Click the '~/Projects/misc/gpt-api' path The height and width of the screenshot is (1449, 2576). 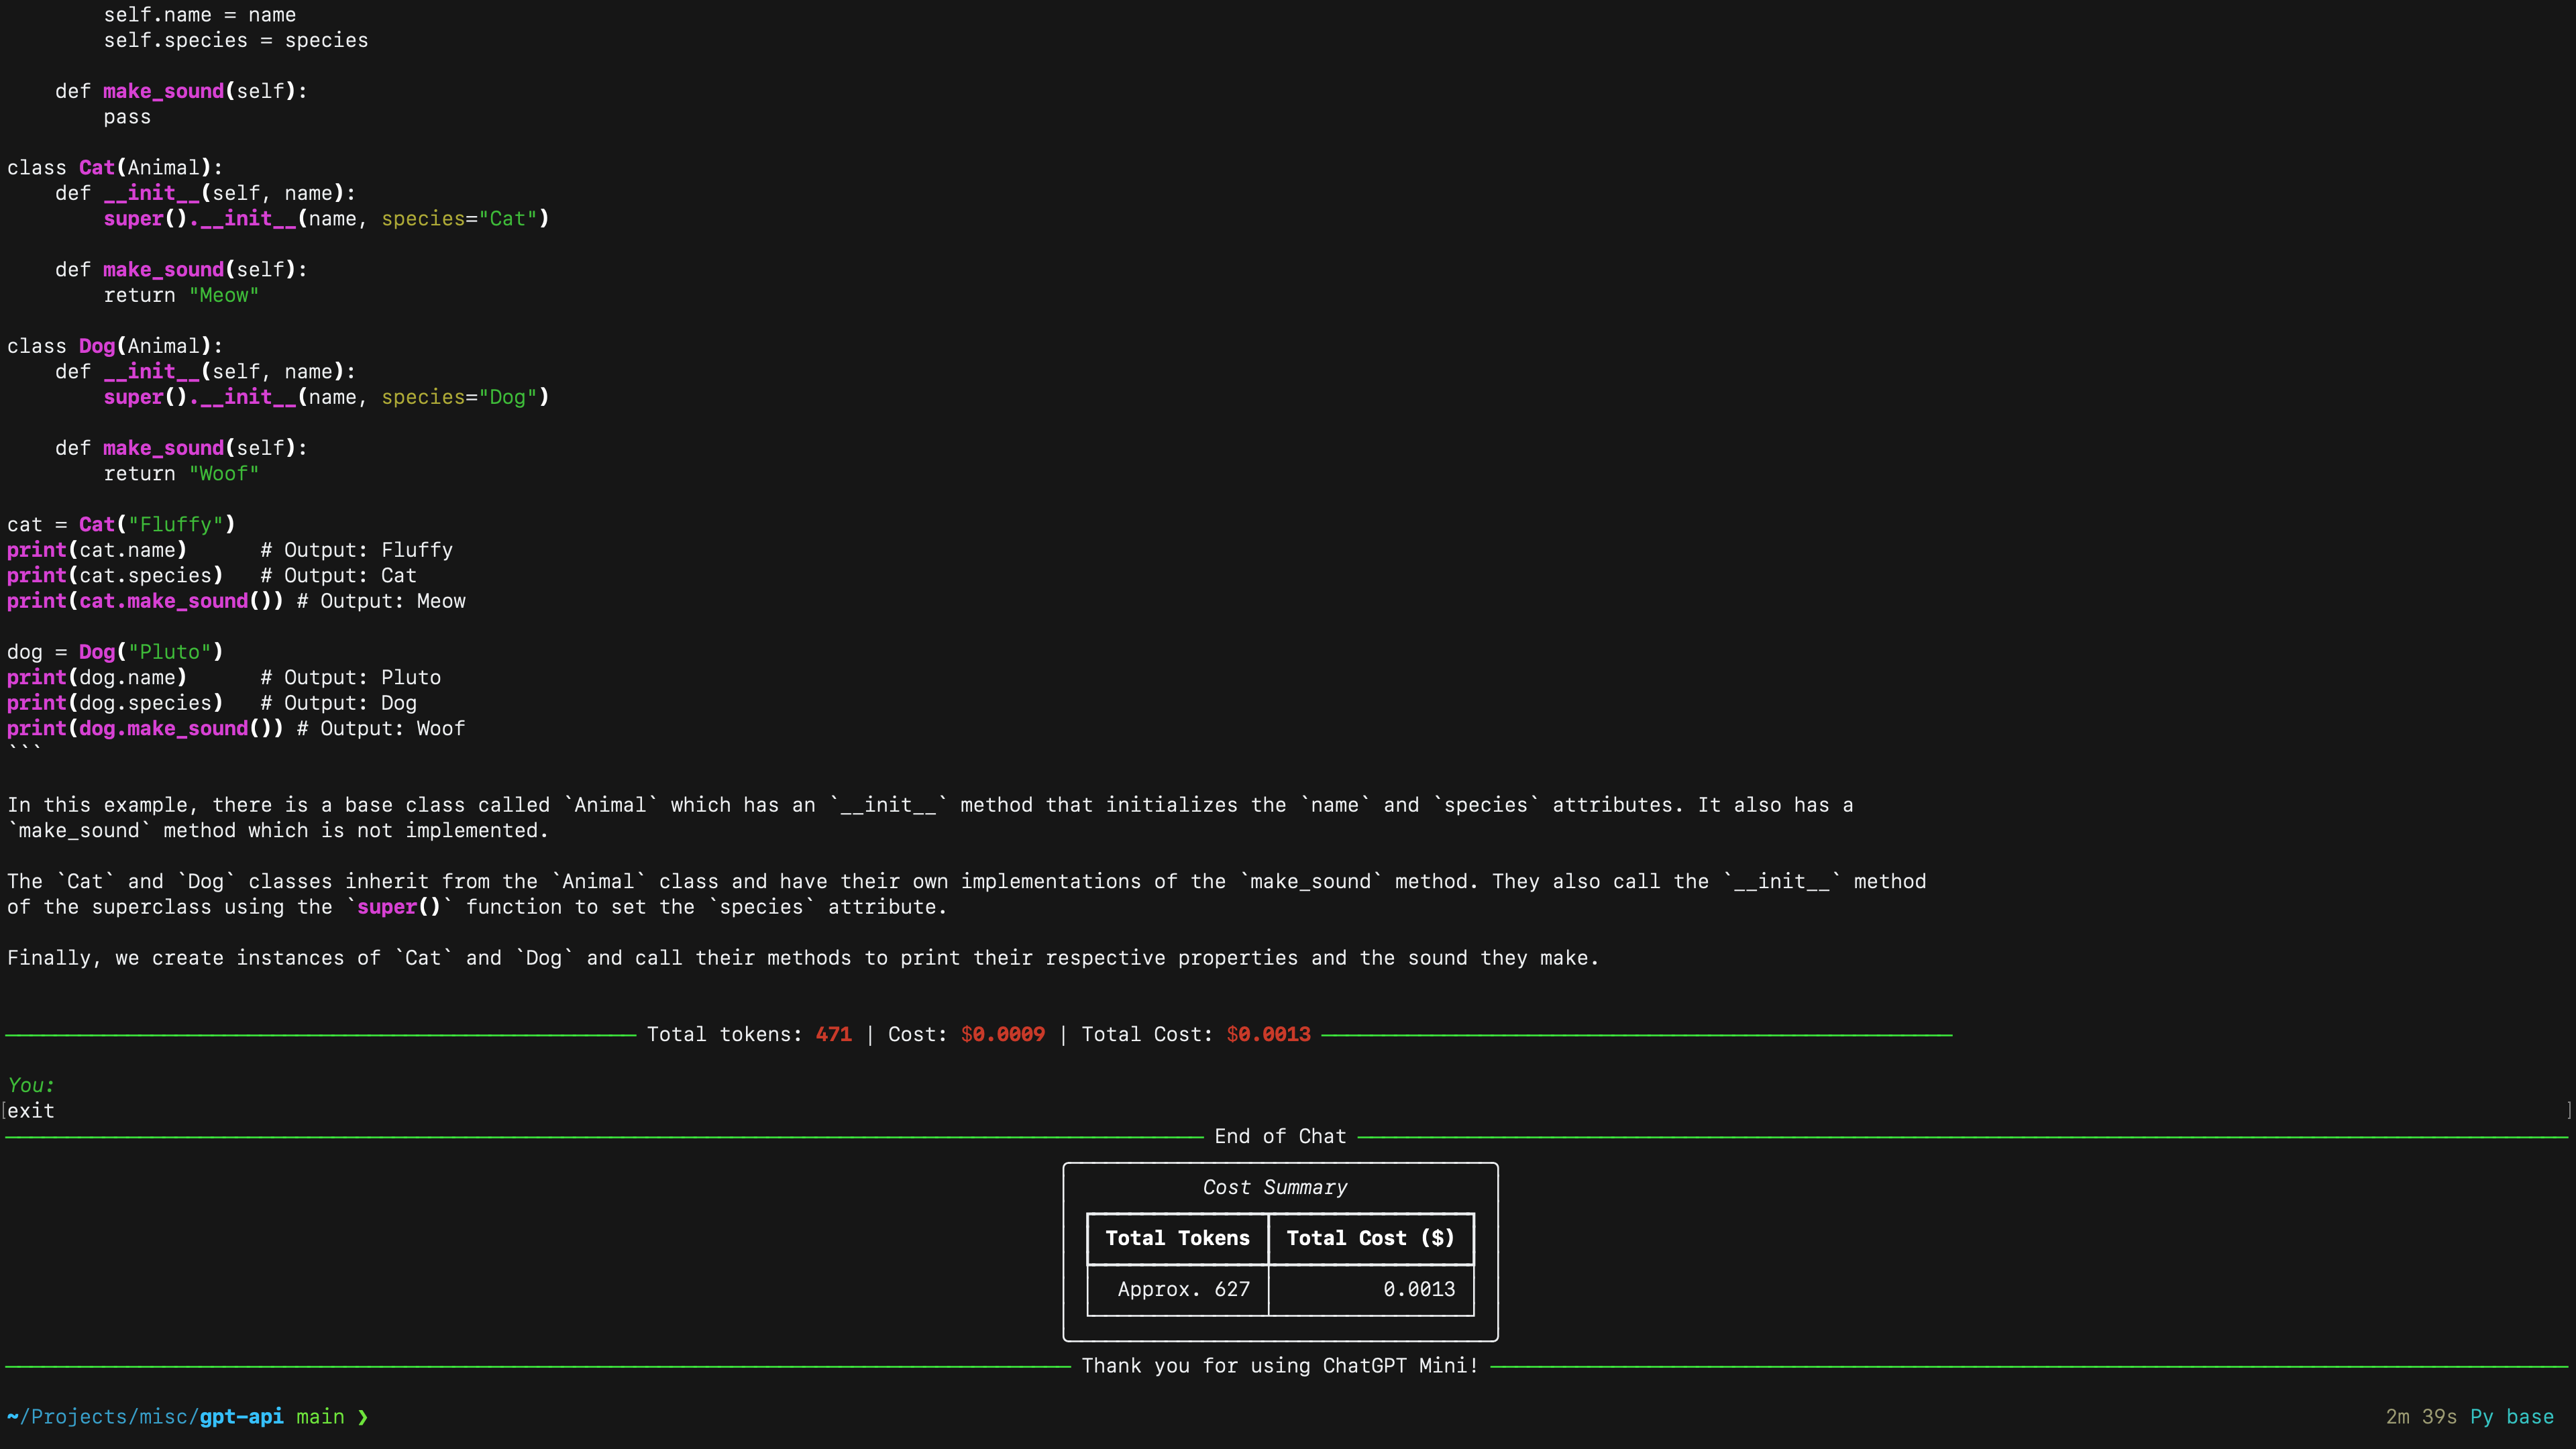145,1417
